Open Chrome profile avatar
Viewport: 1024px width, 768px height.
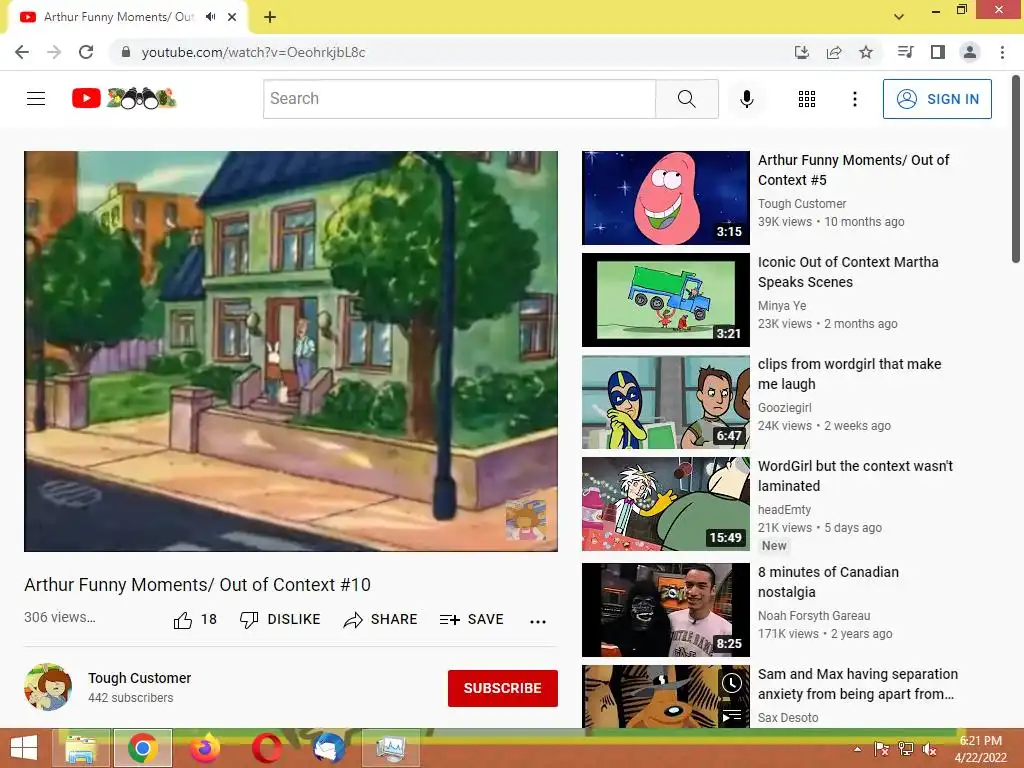point(970,52)
